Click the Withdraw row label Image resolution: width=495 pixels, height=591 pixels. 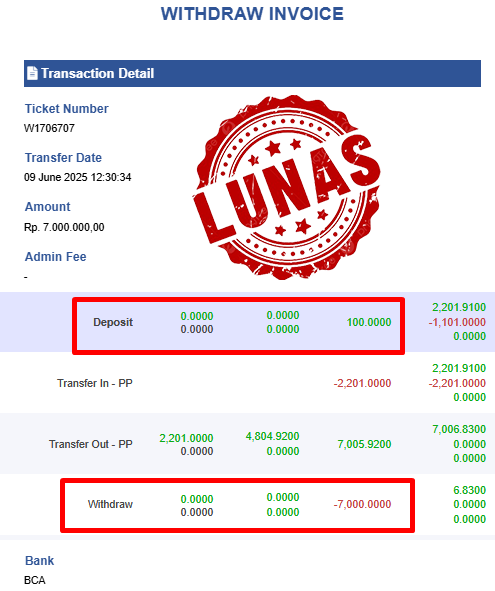(110, 504)
